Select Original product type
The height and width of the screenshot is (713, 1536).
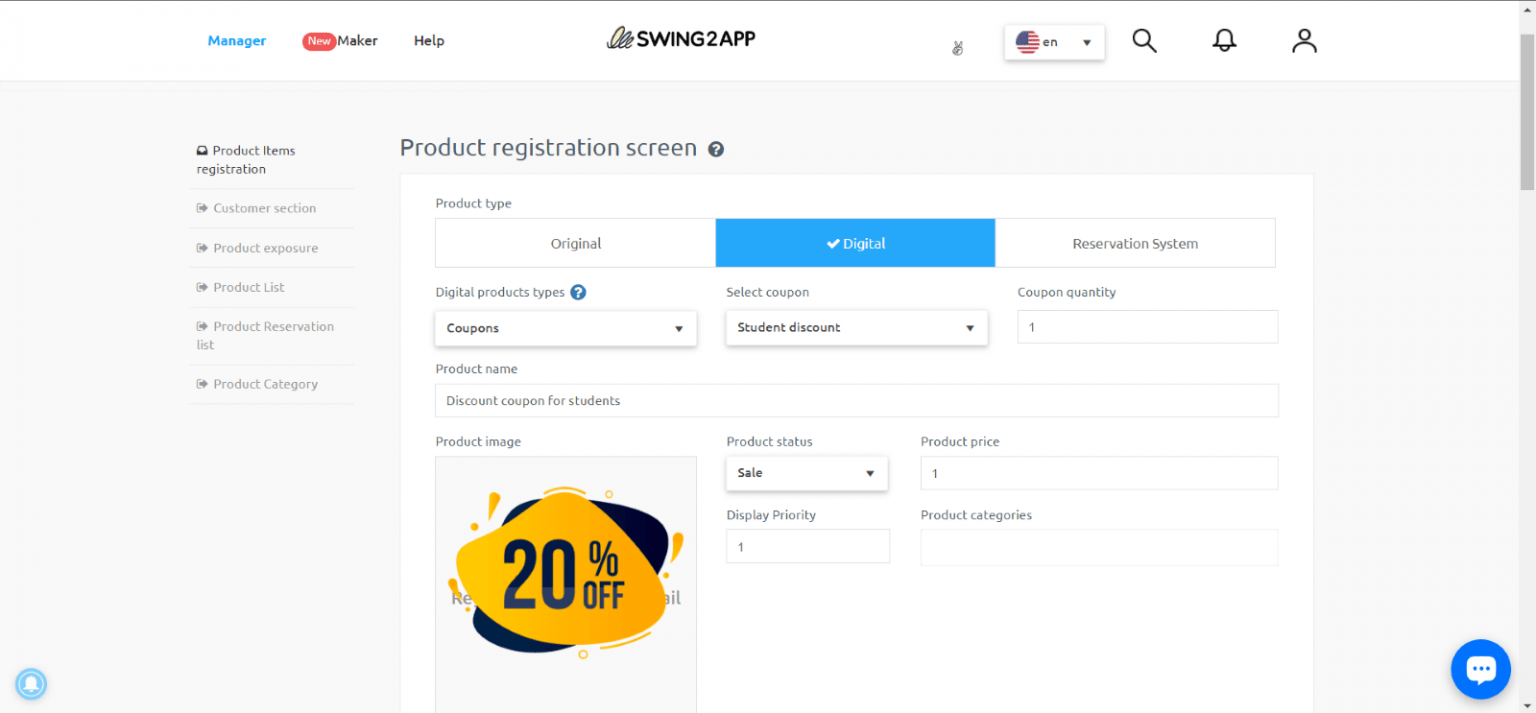(576, 243)
